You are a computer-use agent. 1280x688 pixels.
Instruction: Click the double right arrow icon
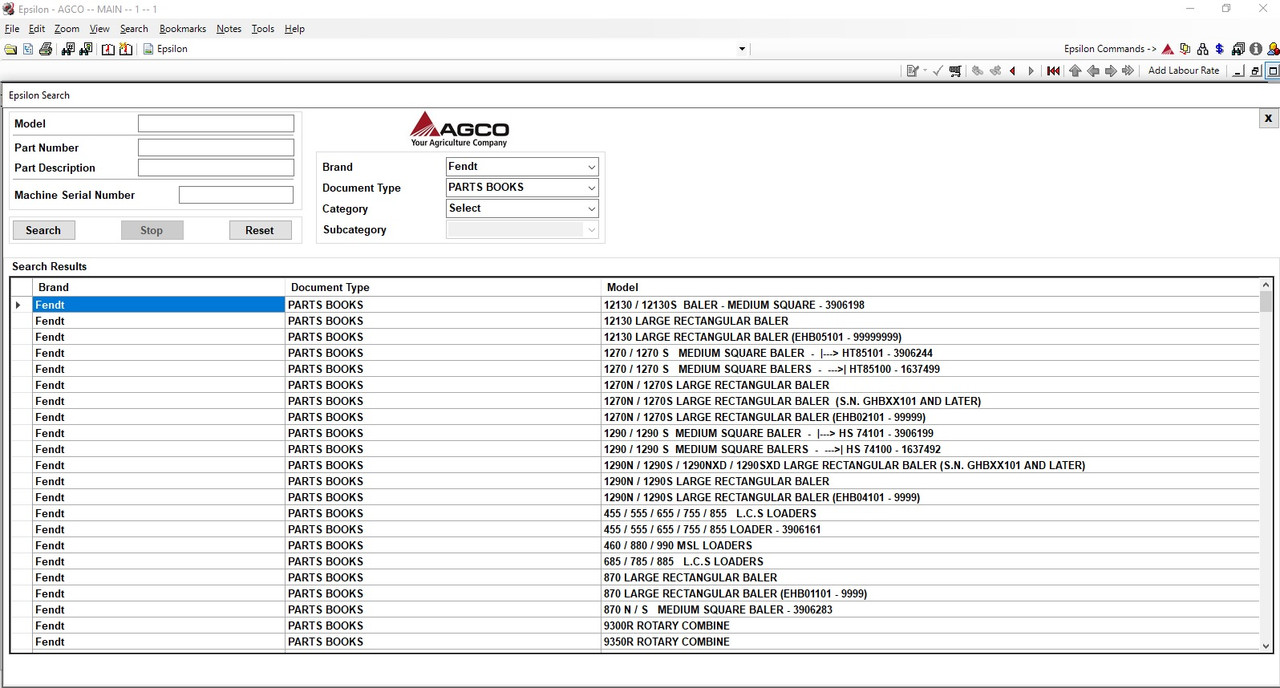(1128, 71)
